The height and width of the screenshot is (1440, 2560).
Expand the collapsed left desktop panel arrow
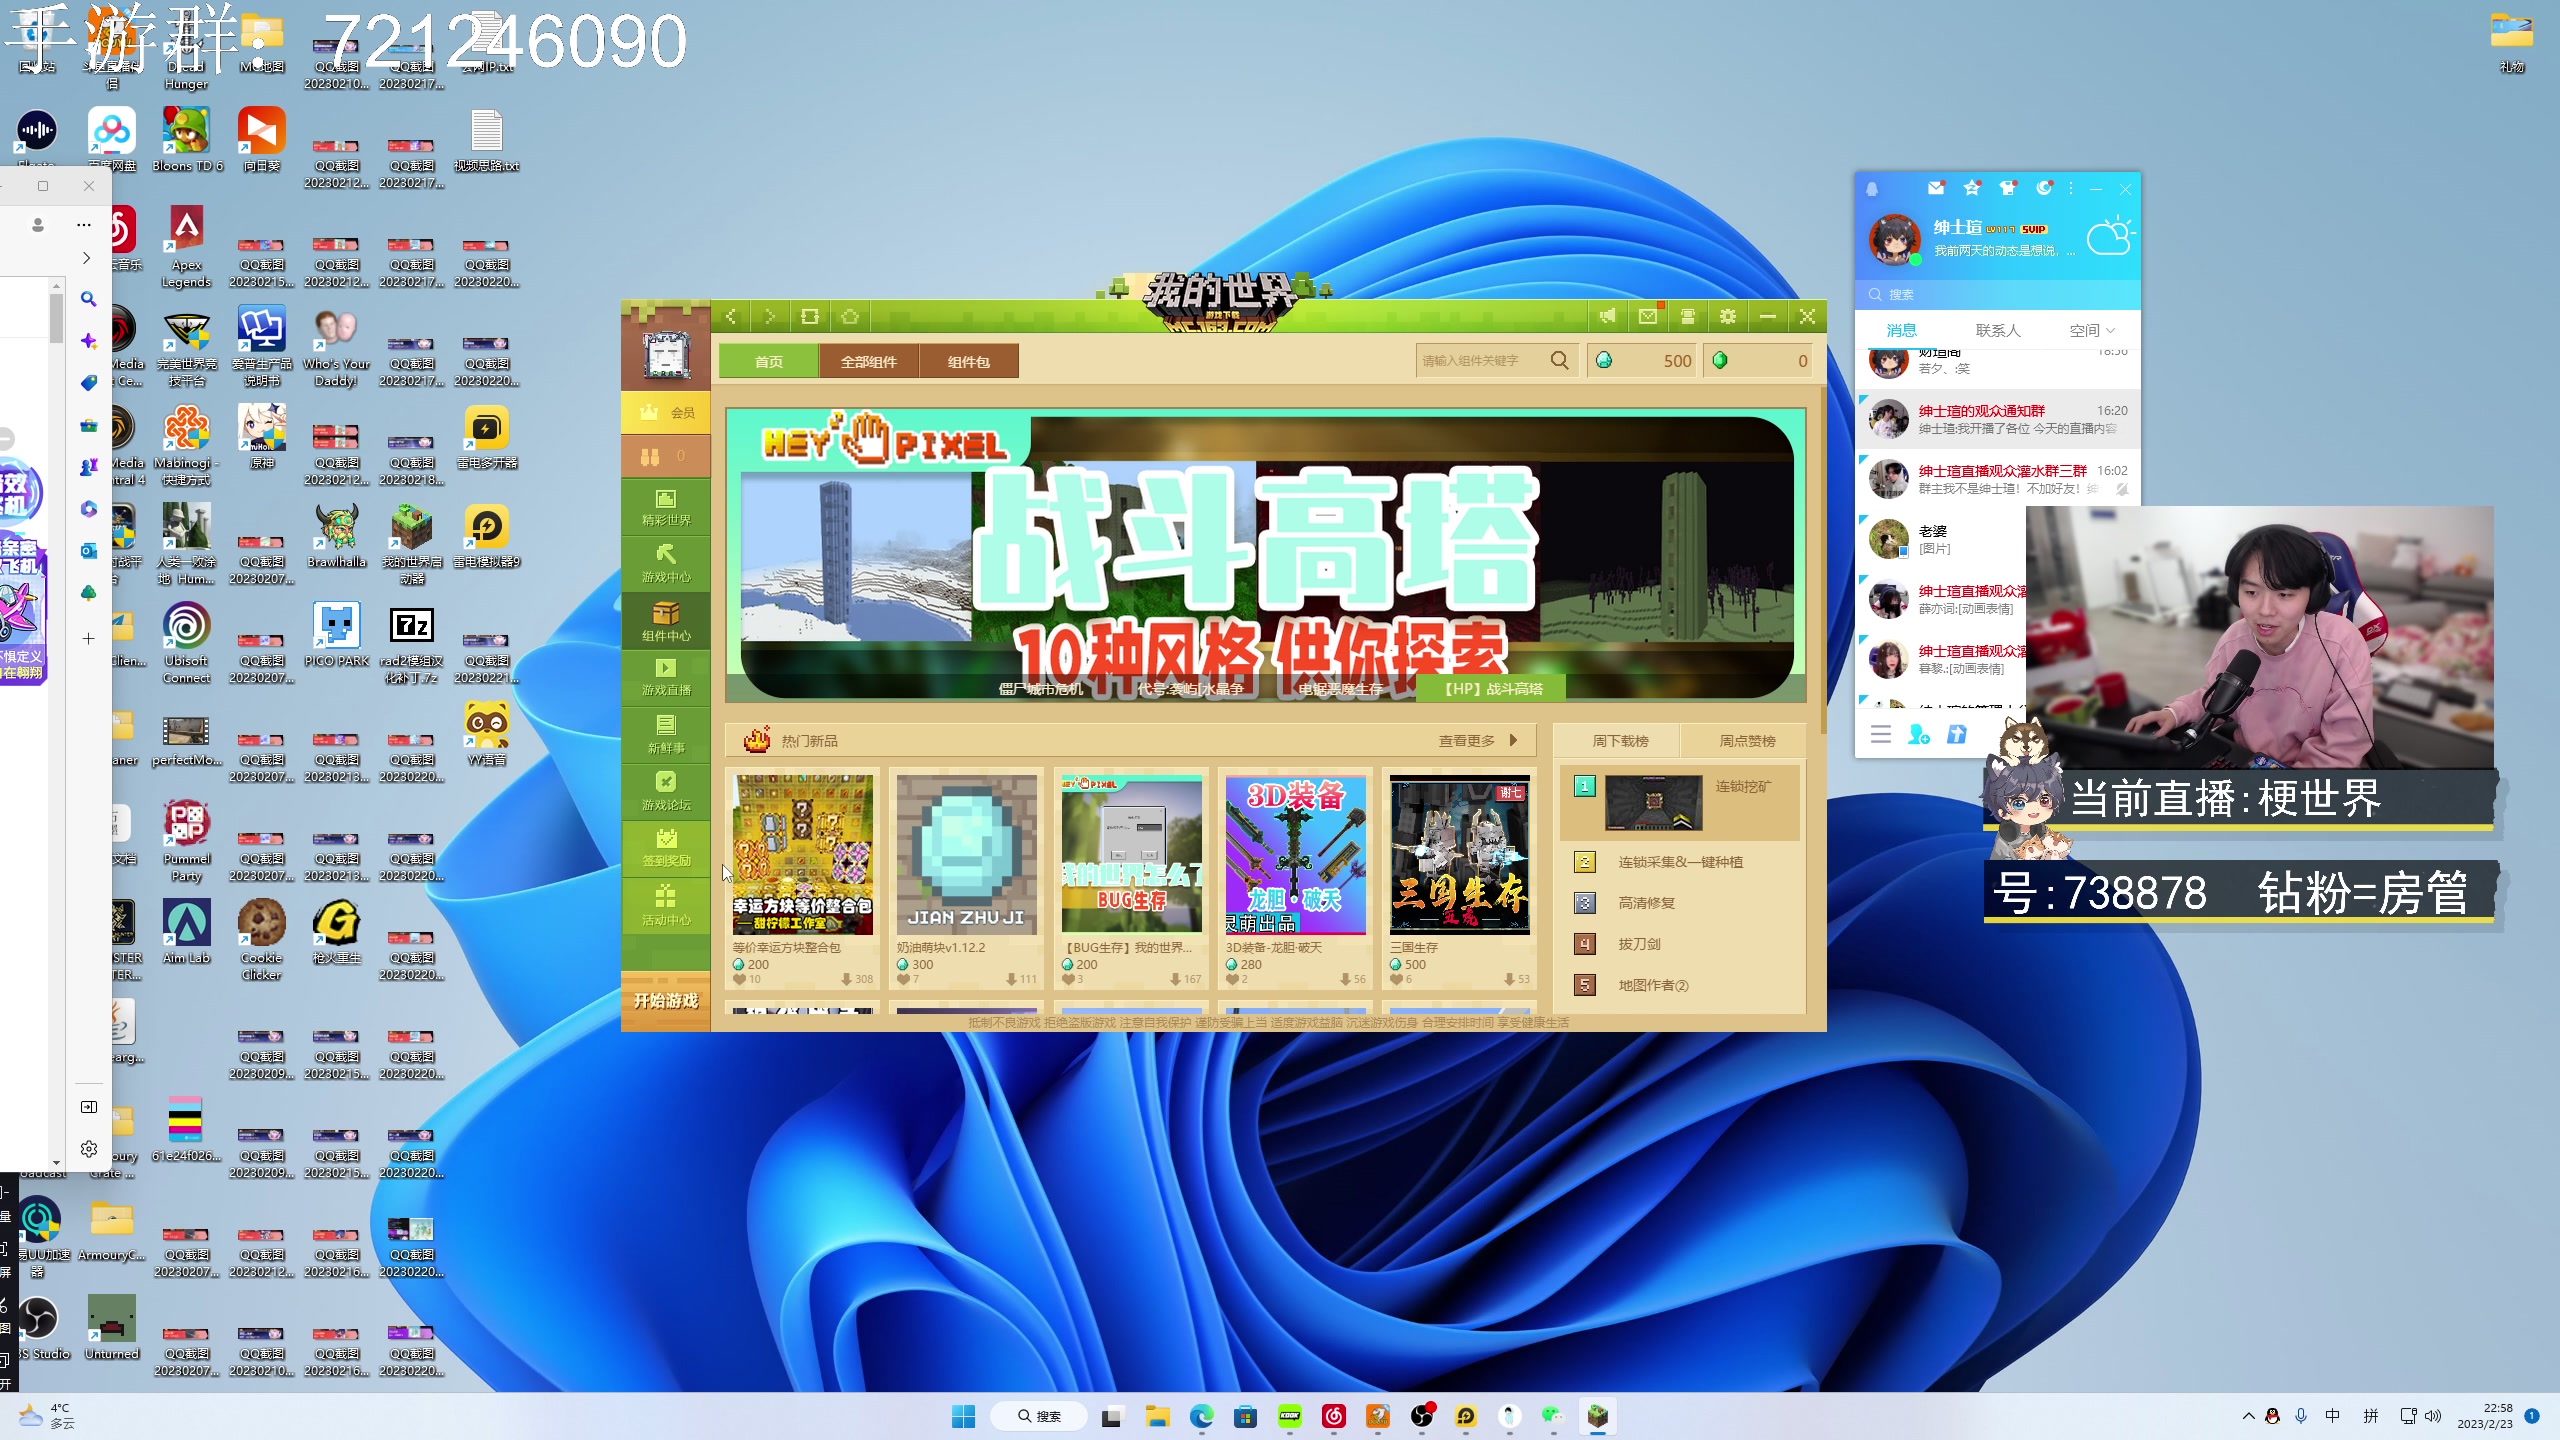87,257
